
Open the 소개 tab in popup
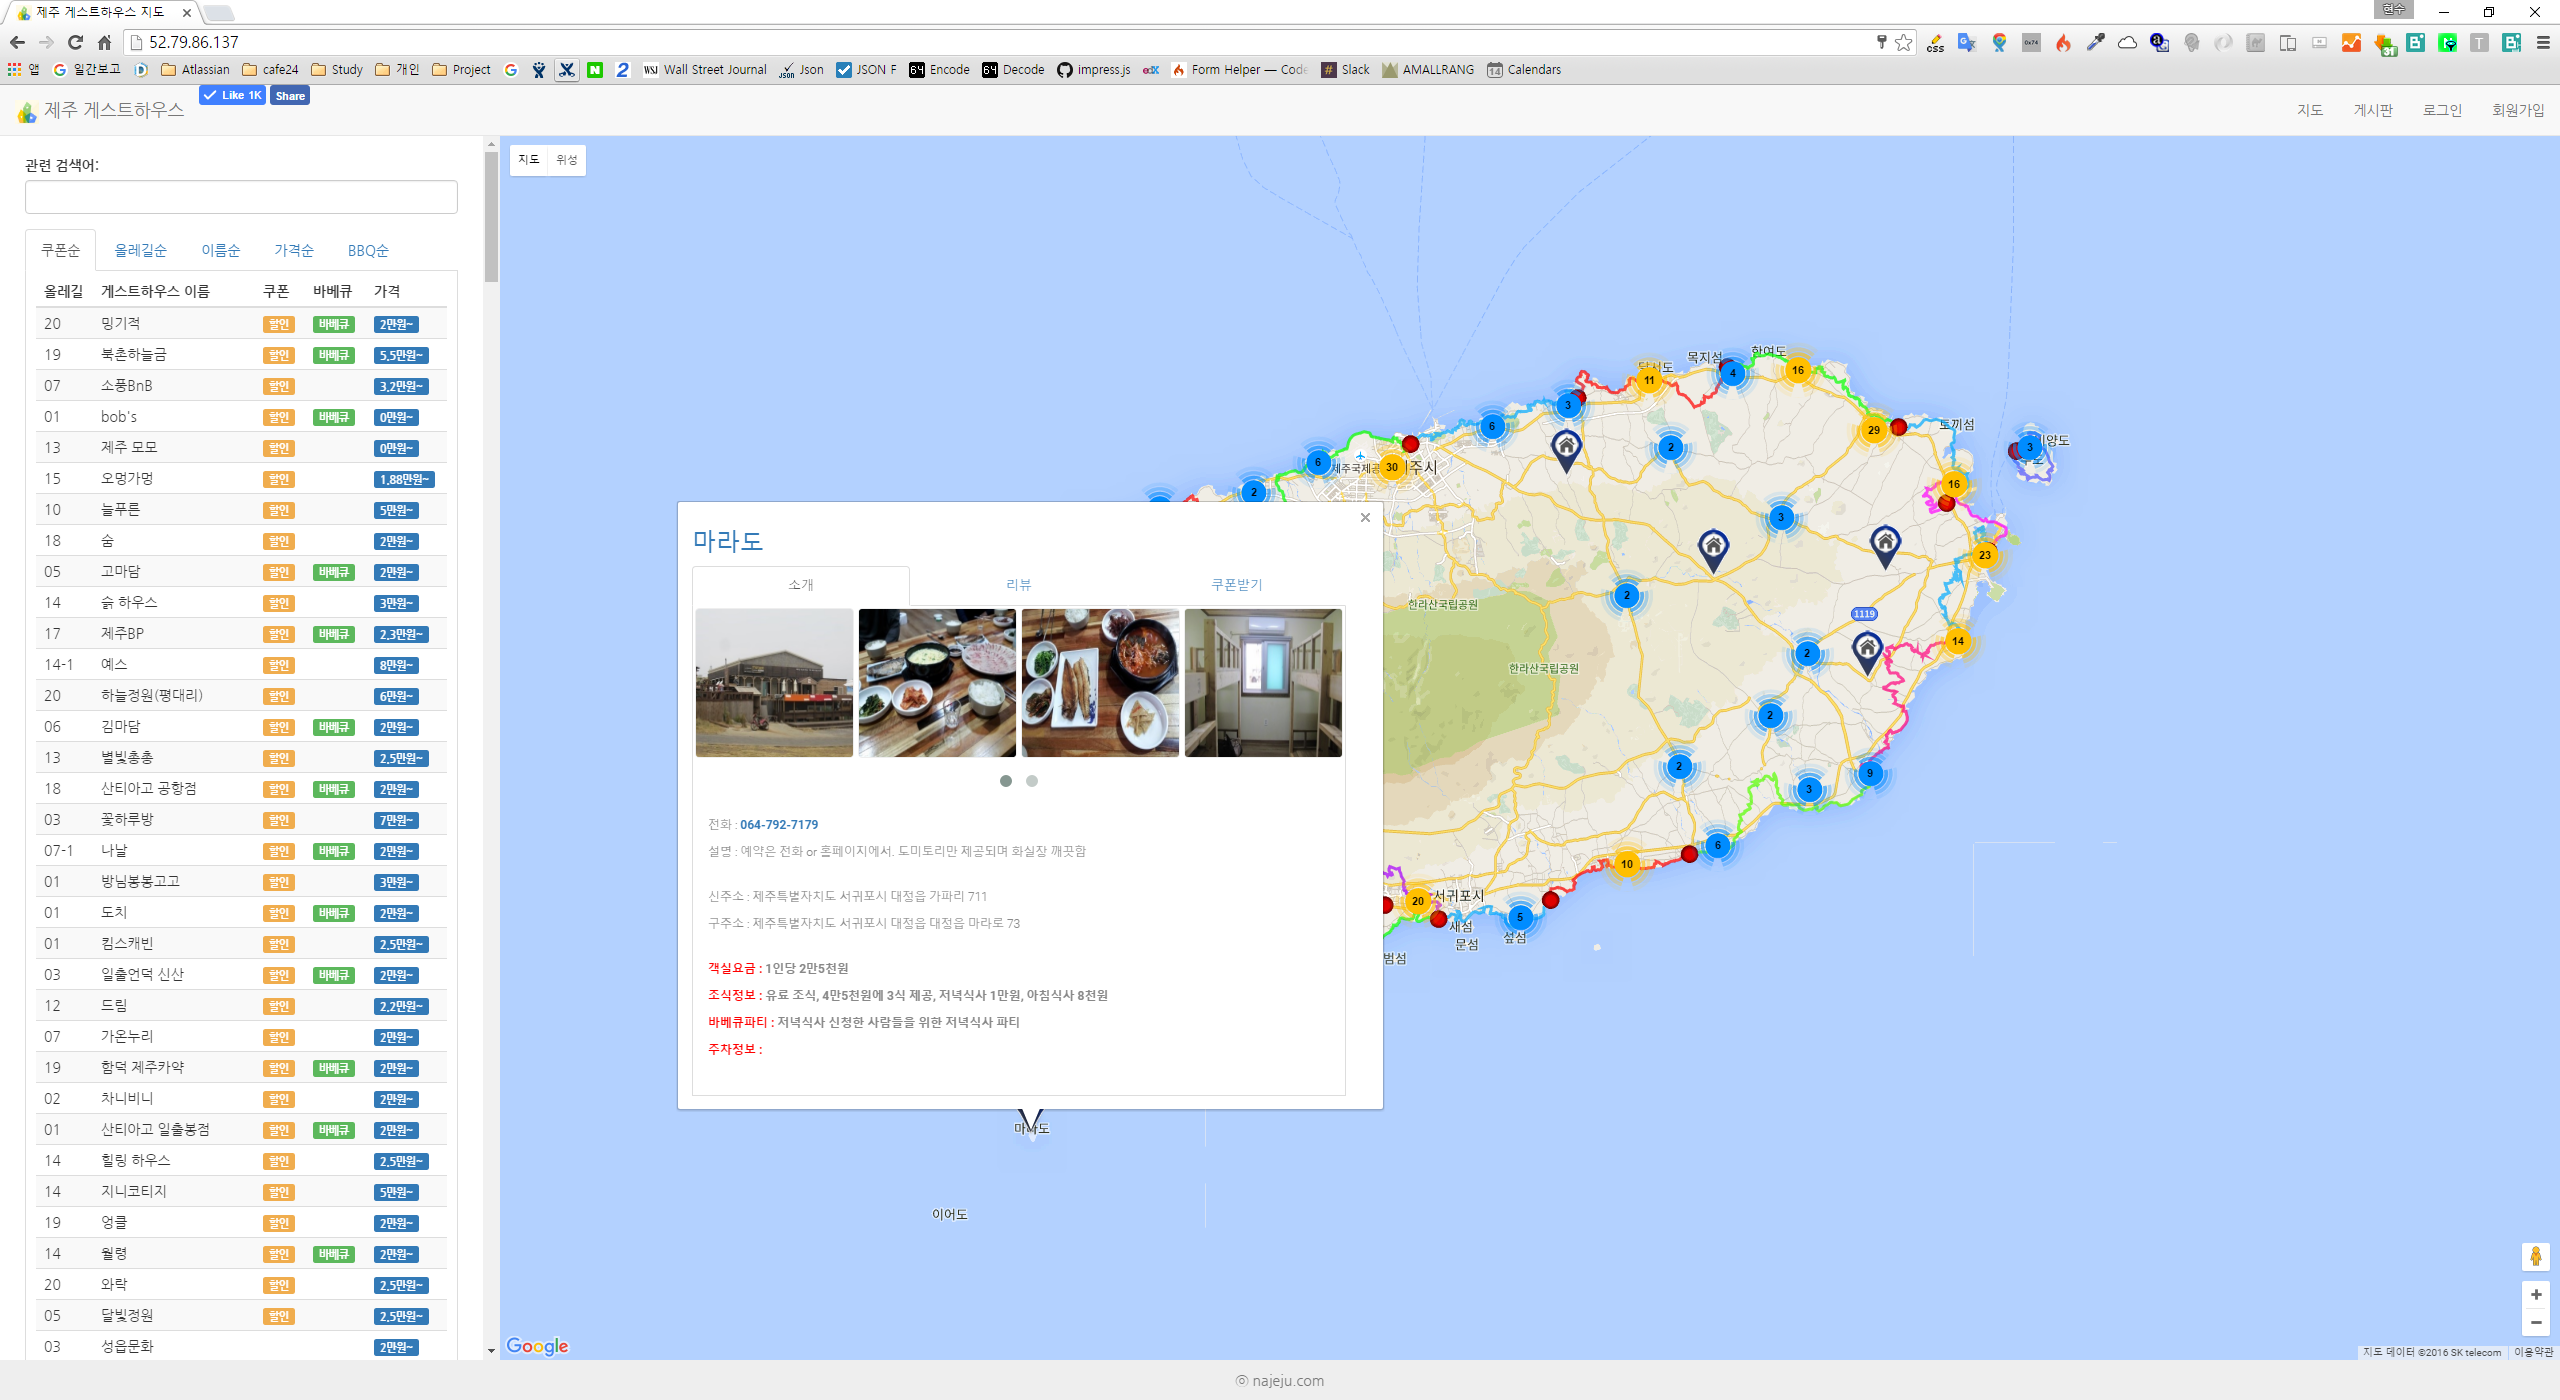801,585
